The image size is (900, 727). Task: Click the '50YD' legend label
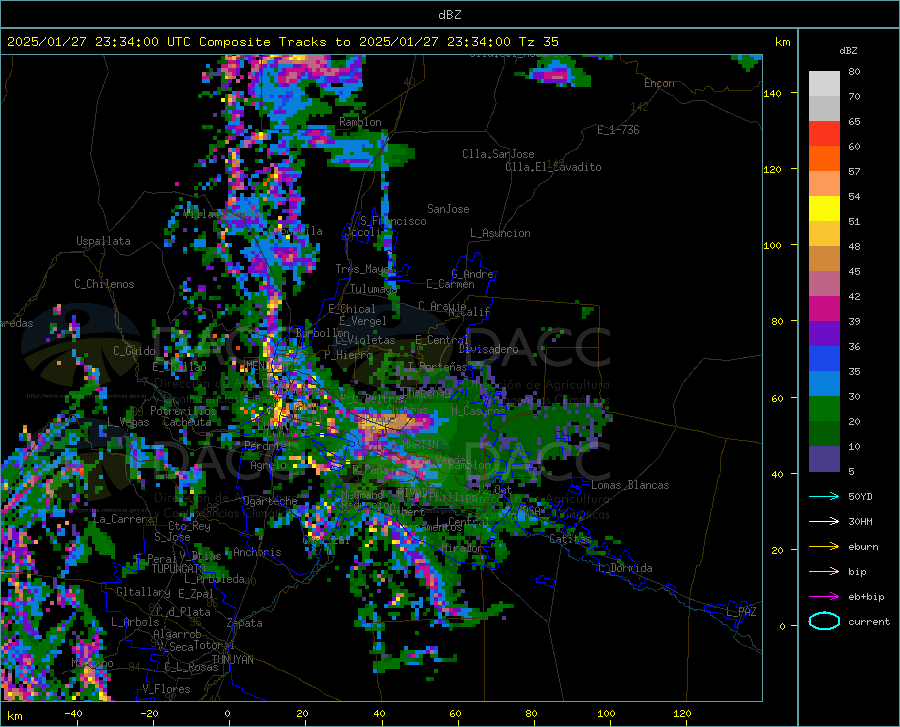pyautogui.click(x=860, y=497)
